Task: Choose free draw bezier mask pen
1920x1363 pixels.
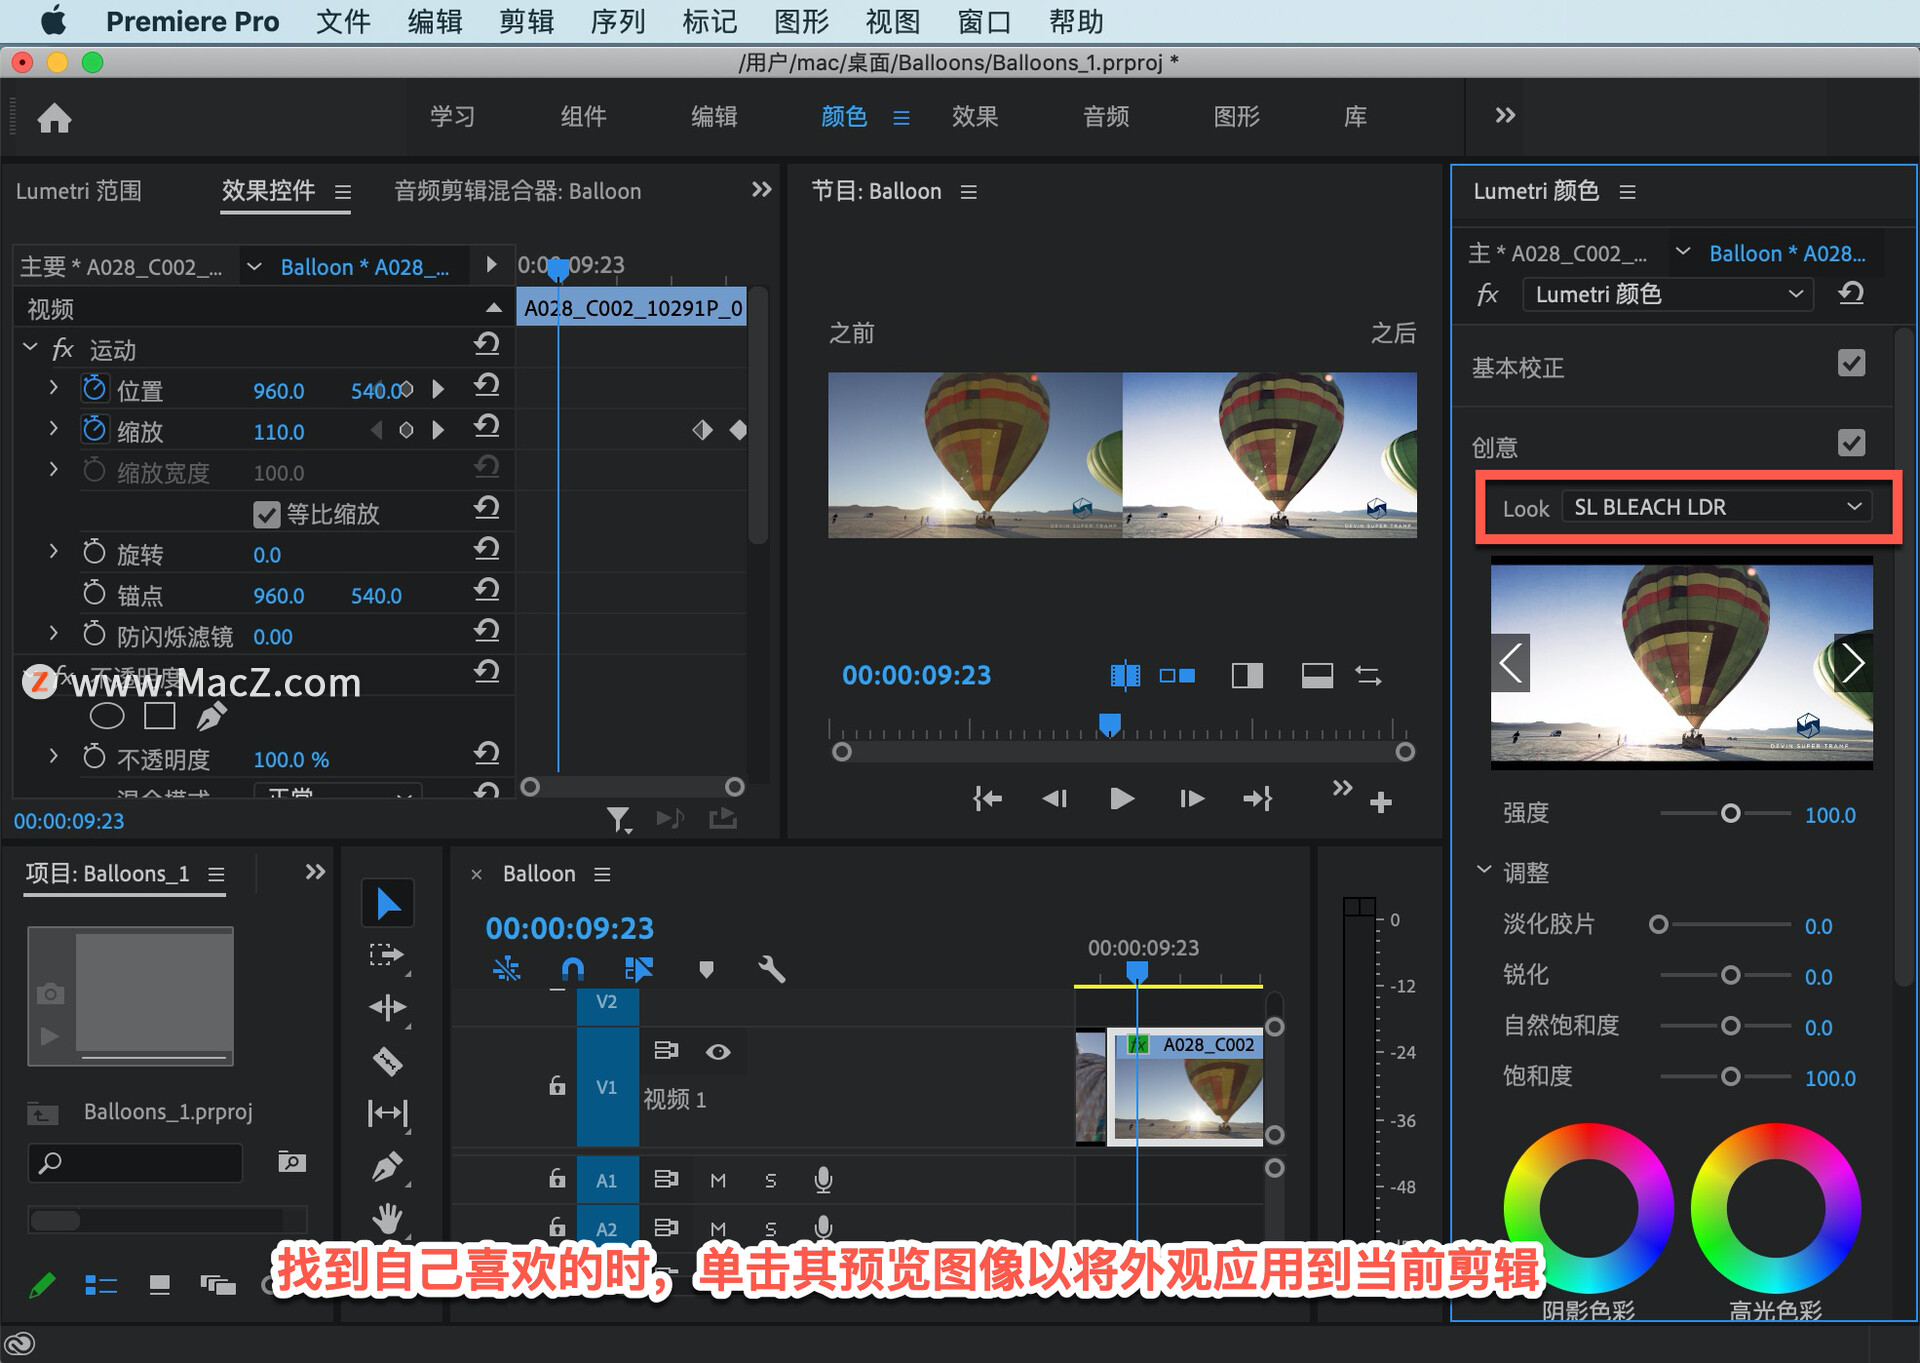Action: click(211, 716)
